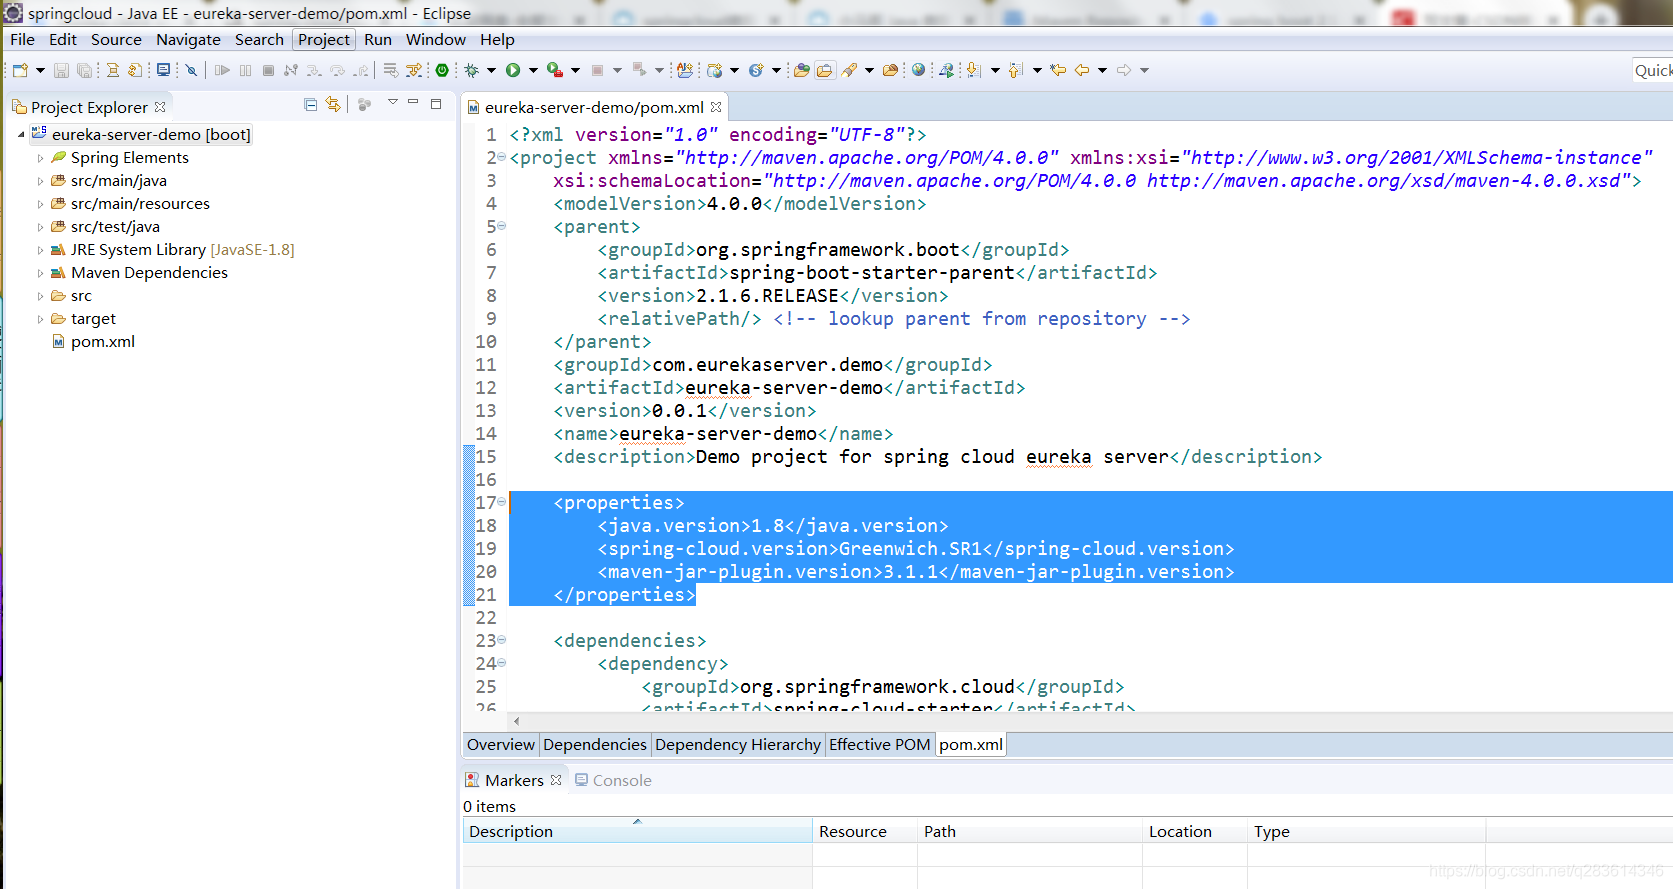This screenshot has height=889, width=1673.
Task: Collapse the eureka-server-demo project node
Action: 21,134
